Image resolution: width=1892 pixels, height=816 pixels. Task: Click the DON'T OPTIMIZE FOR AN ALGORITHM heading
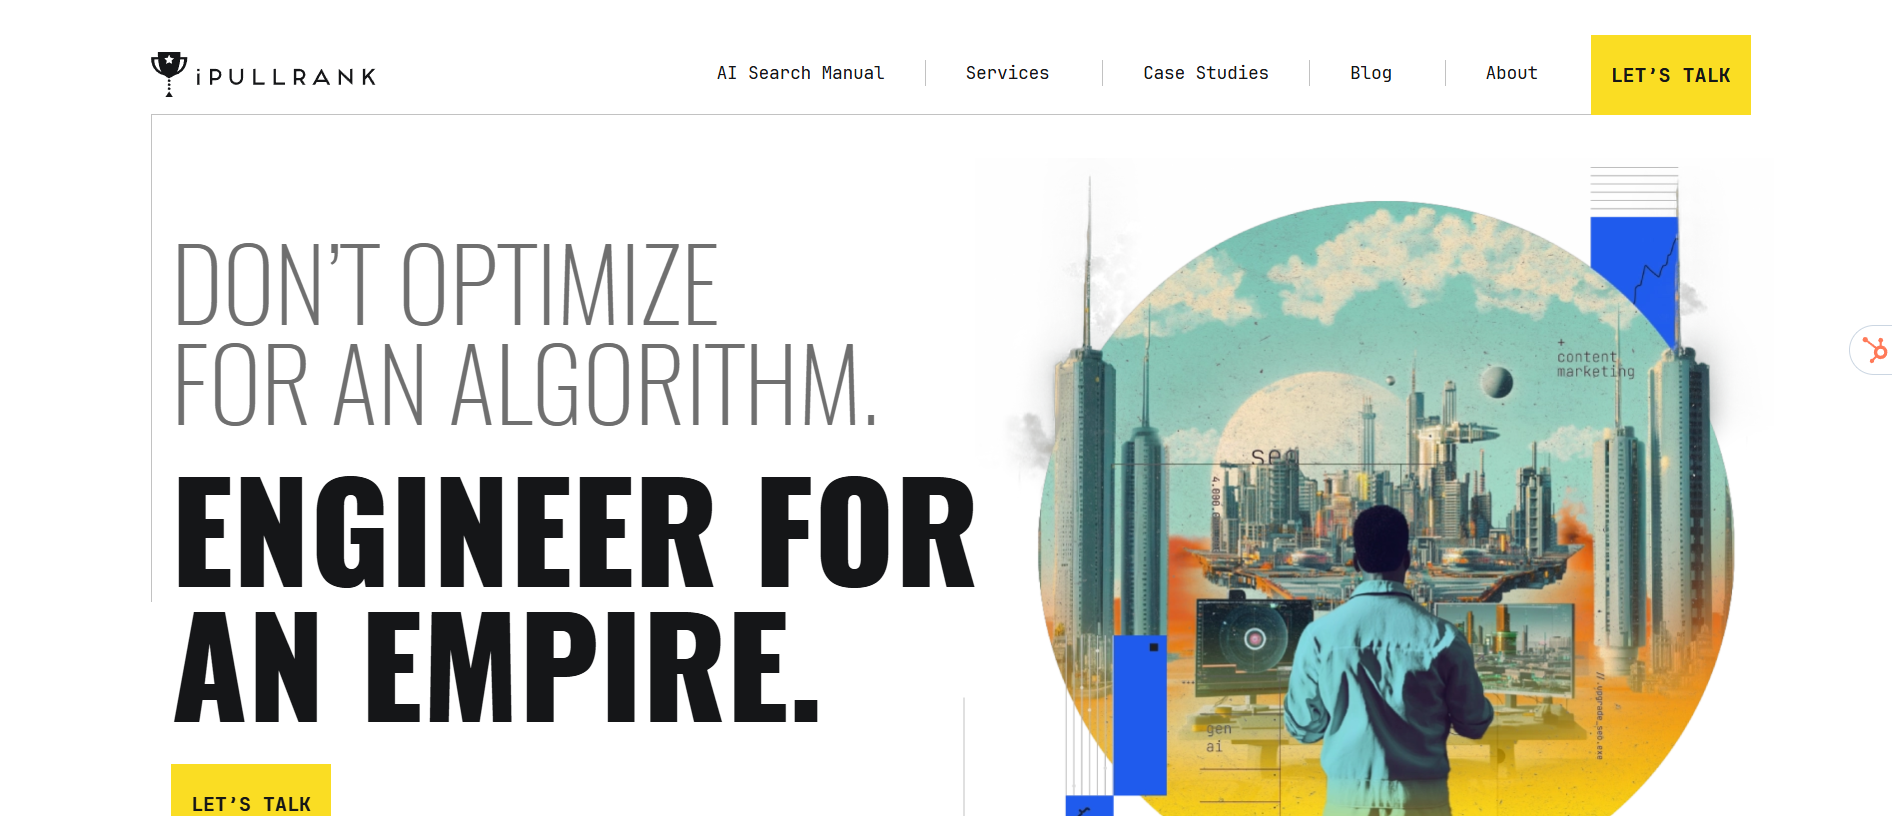pyautogui.click(x=526, y=334)
